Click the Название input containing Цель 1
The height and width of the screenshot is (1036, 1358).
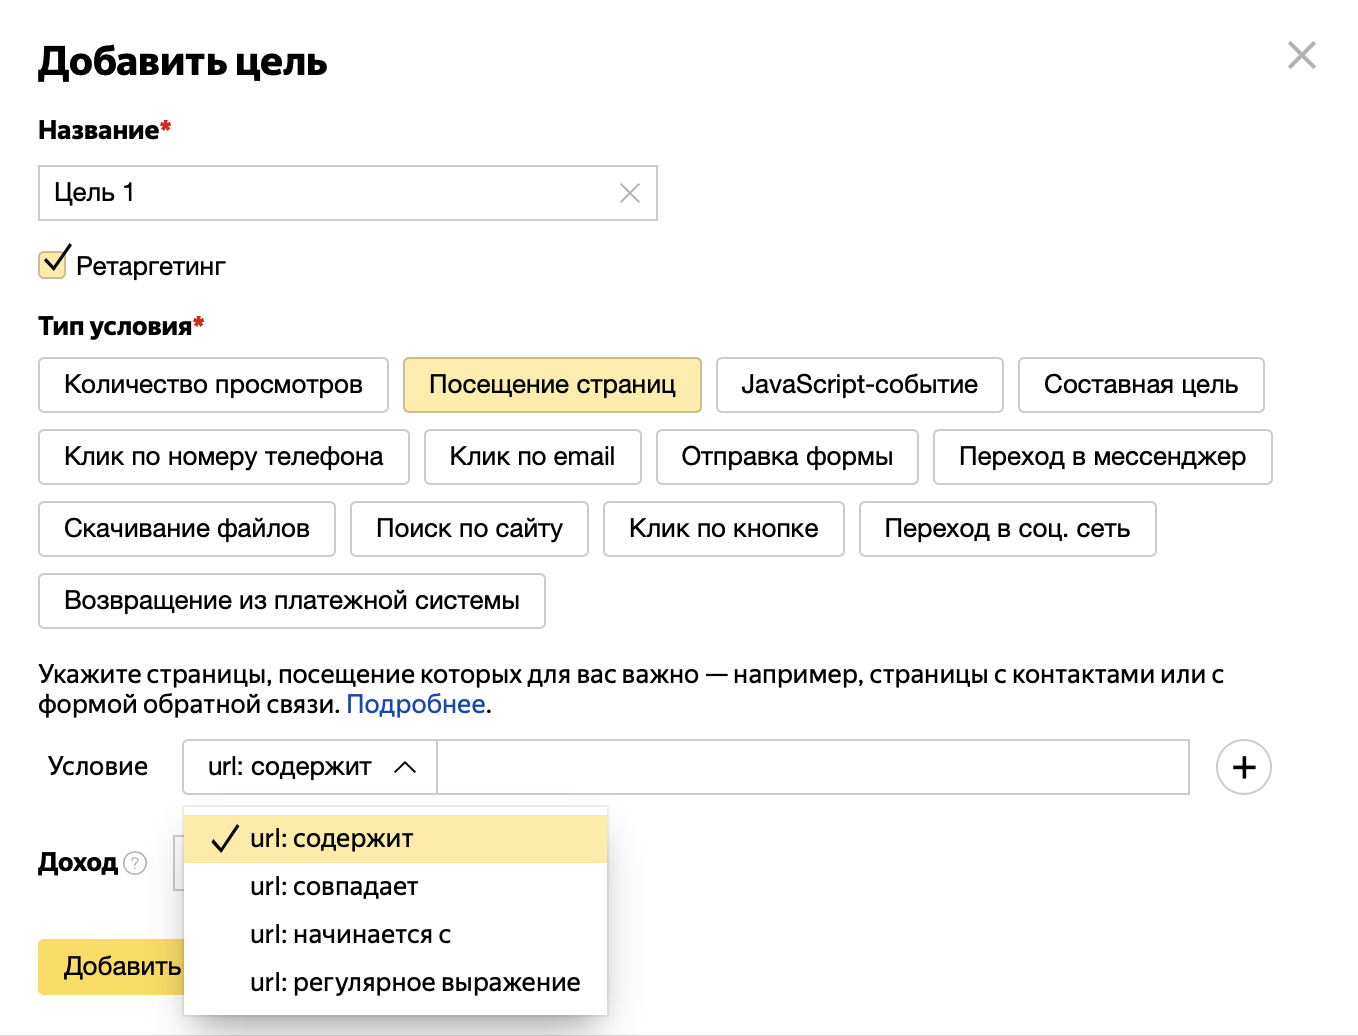[347, 193]
